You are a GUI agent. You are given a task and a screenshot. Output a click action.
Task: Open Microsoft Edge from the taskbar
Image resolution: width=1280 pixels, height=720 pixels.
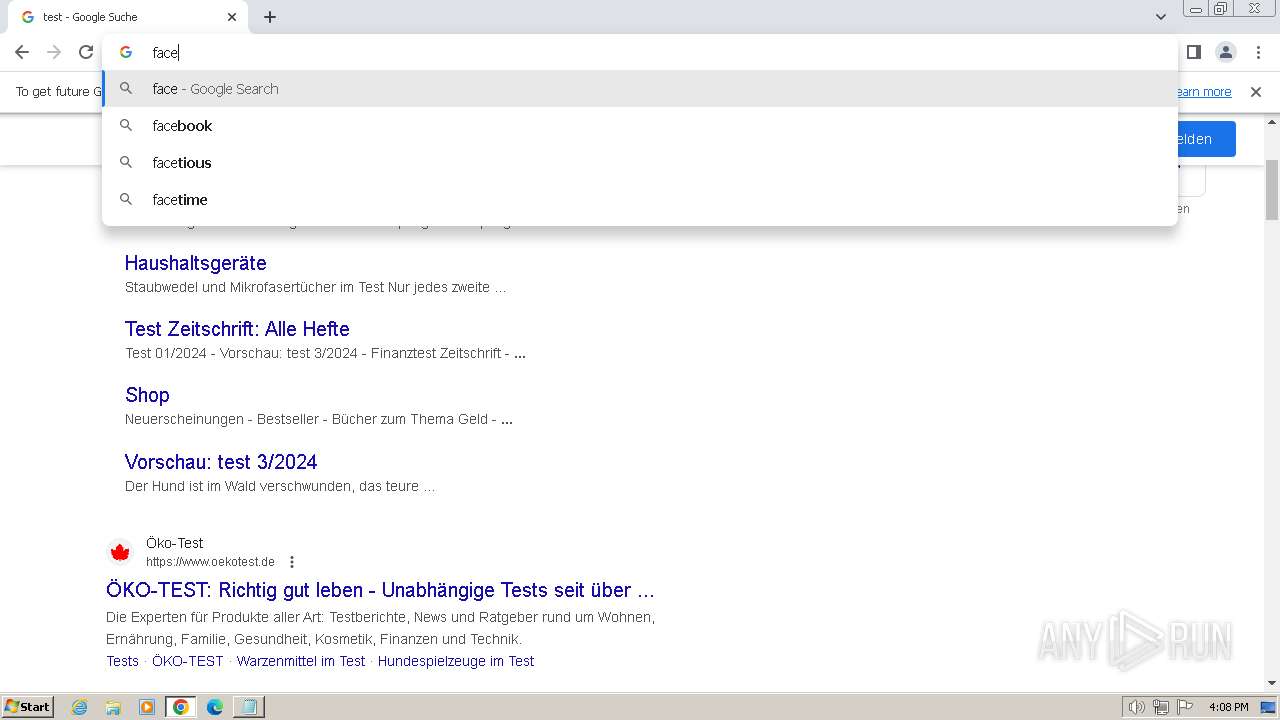click(x=214, y=707)
